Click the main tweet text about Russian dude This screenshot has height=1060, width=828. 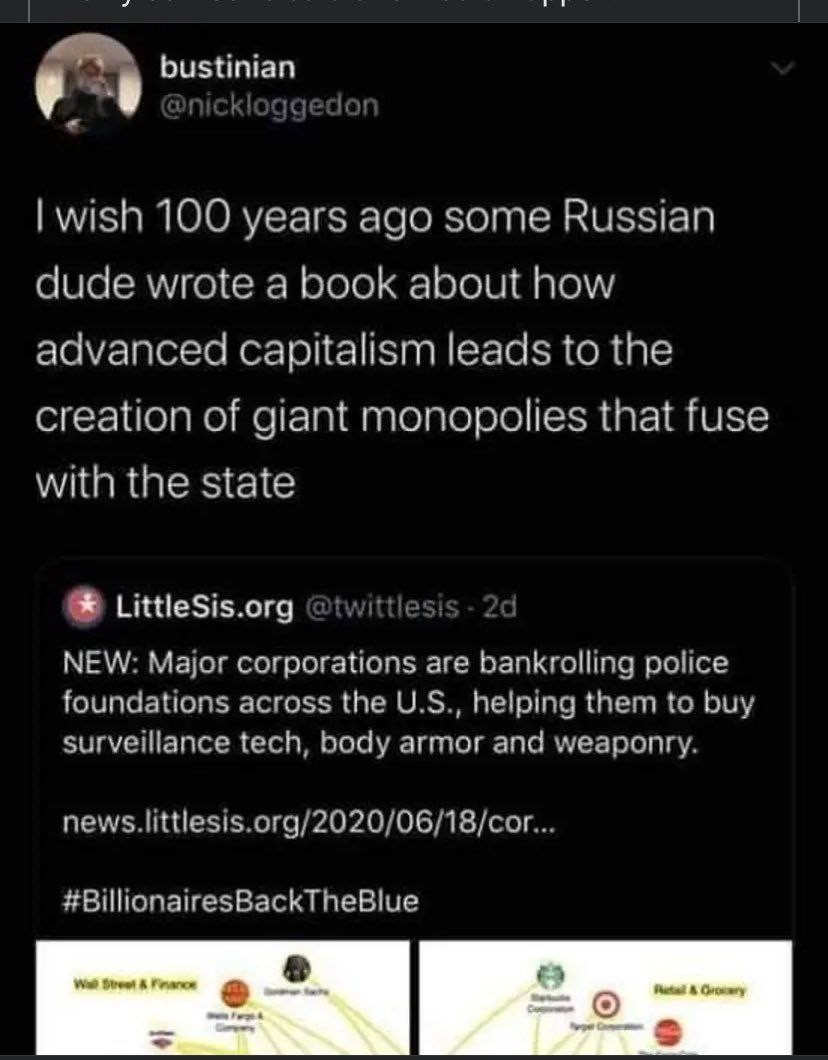(400, 351)
